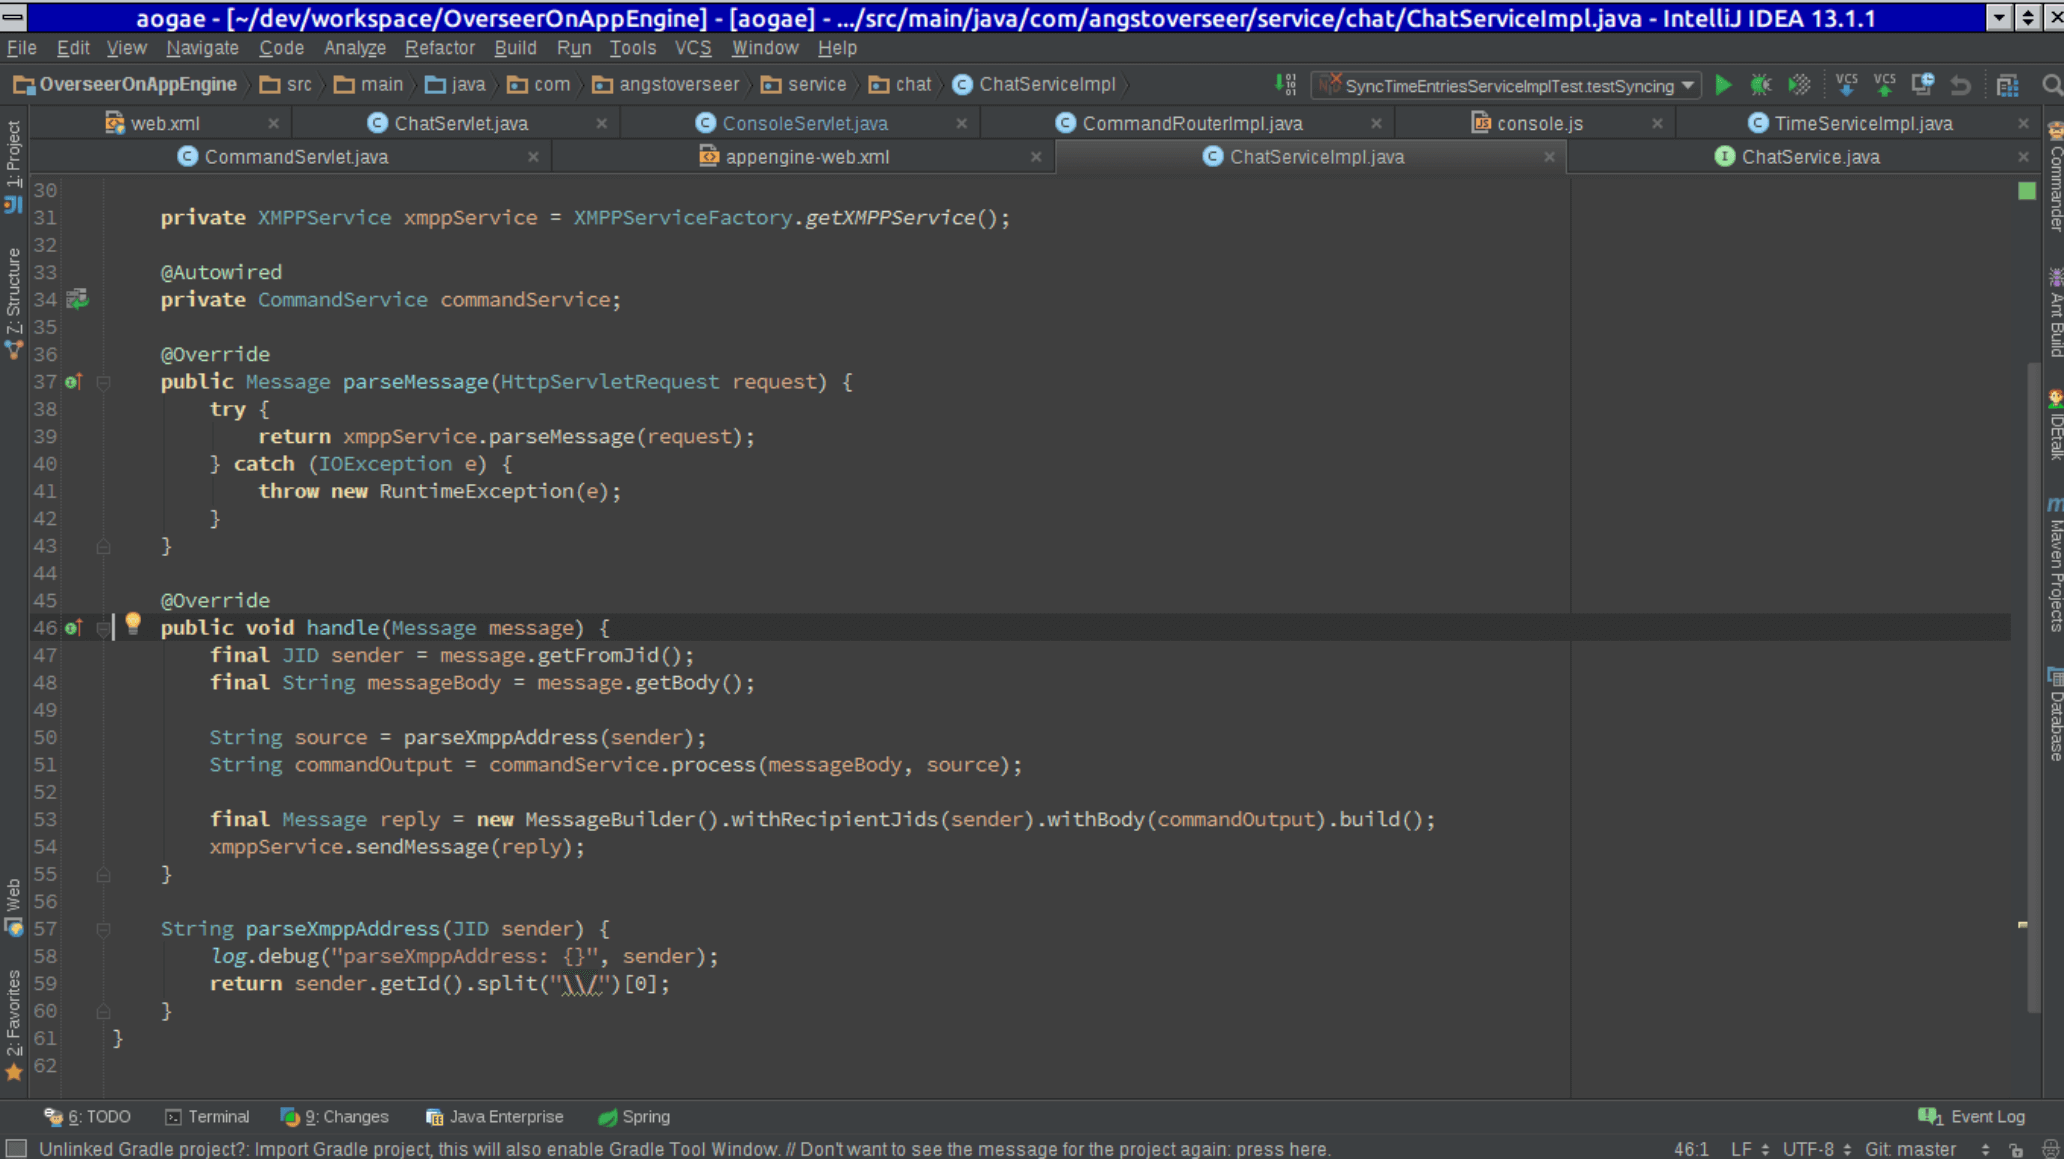Toggle read-only lock icon in status bar
Viewport: 2064px width, 1159px height.
coord(2016,1150)
